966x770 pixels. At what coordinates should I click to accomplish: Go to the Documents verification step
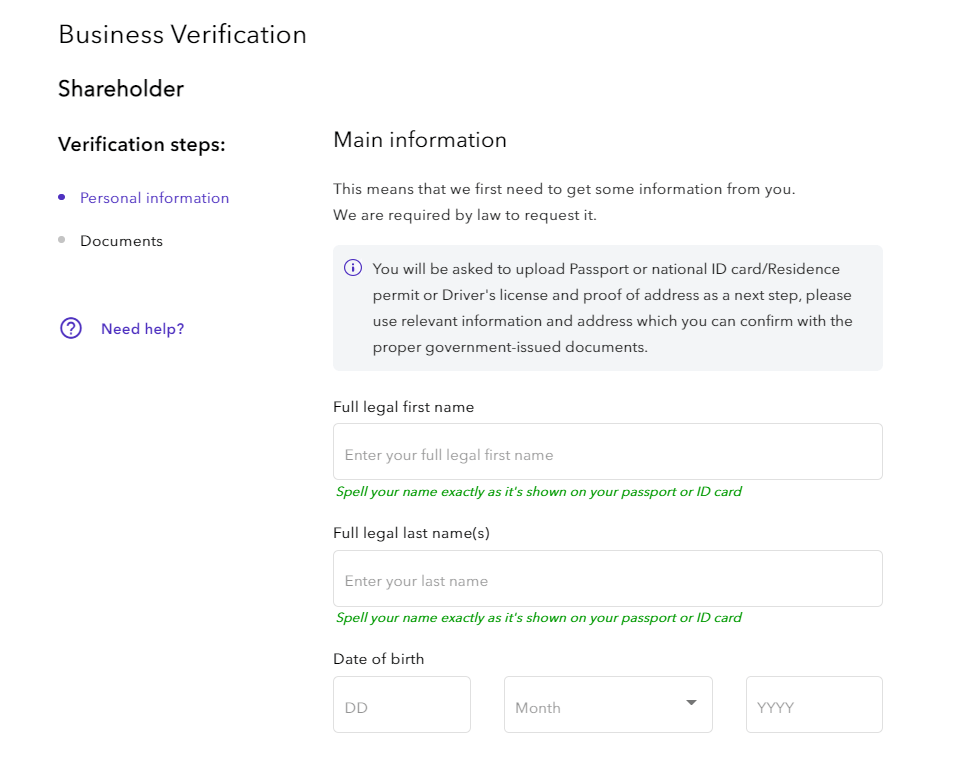pyautogui.click(x=121, y=241)
